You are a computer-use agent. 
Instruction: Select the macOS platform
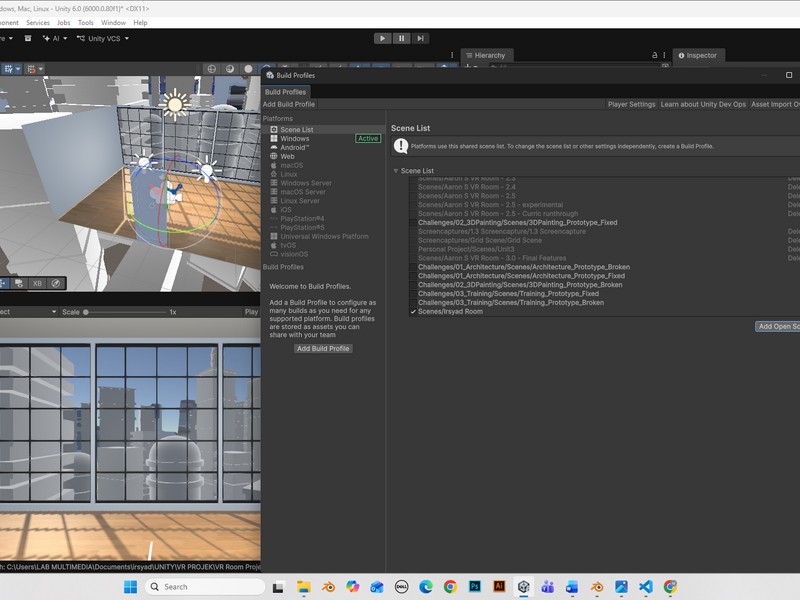point(323,165)
